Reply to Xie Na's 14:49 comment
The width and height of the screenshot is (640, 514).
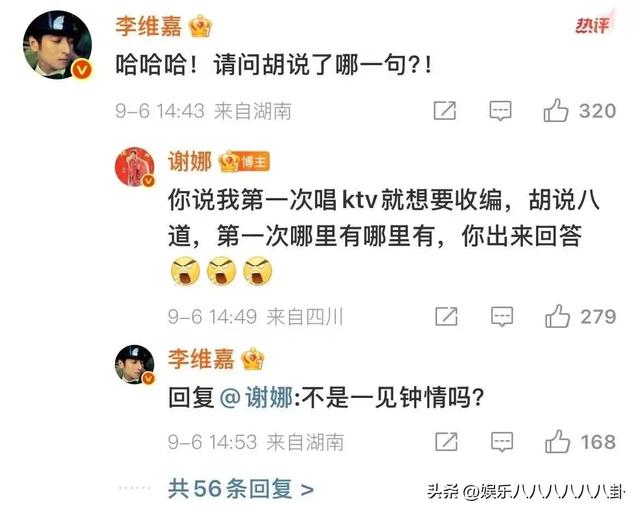click(x=502, y=316)
